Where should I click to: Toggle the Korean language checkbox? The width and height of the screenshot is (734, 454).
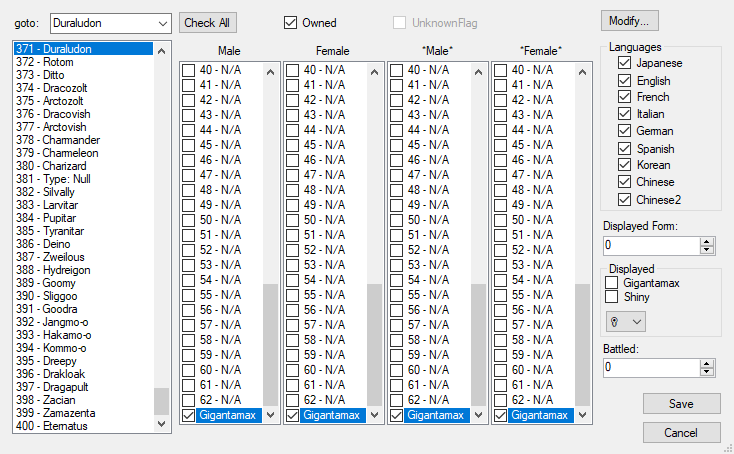624,165
